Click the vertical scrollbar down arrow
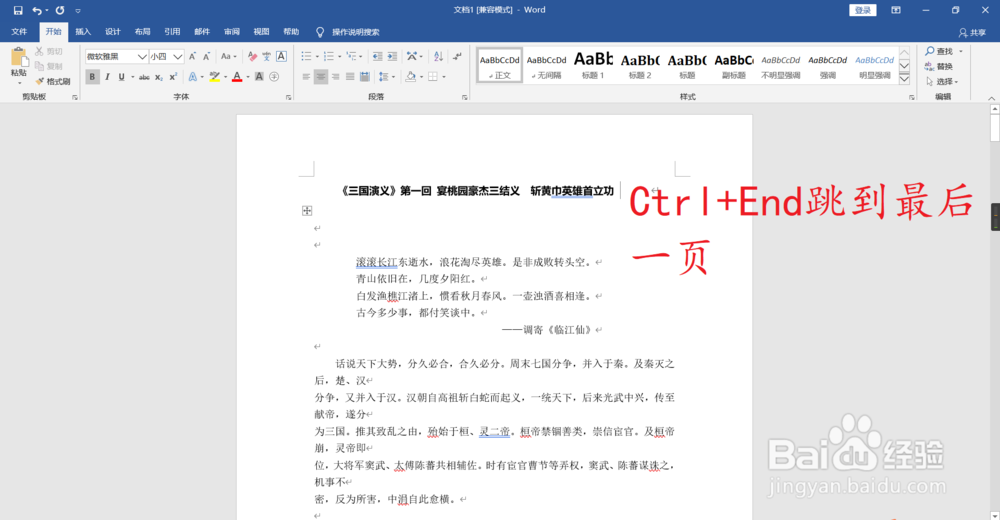The width and height of the screenshot is (1000, 520). (995, 515)
